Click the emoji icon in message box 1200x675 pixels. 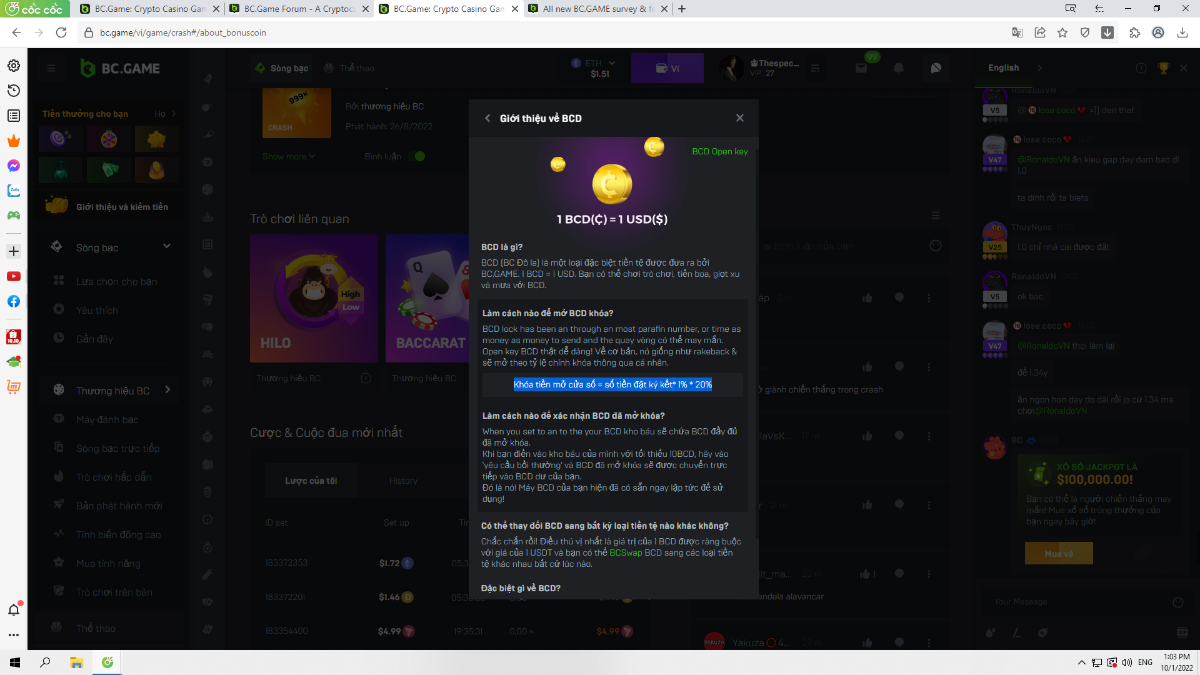(x=989, y=632)
